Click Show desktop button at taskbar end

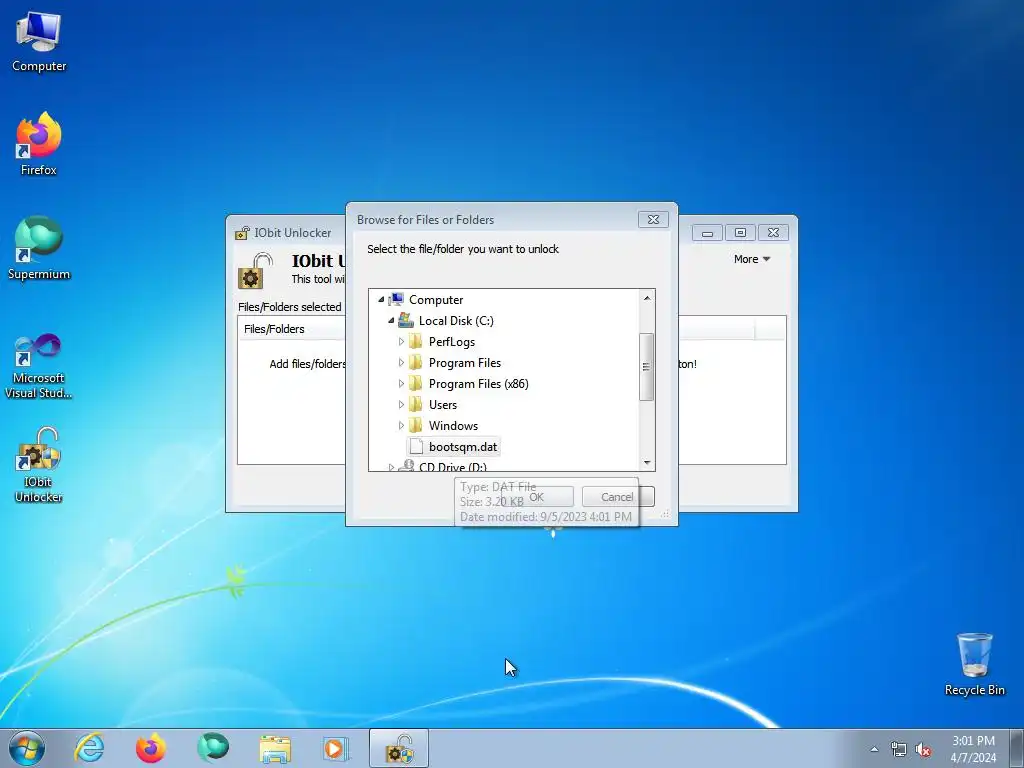click(1017, 748)
